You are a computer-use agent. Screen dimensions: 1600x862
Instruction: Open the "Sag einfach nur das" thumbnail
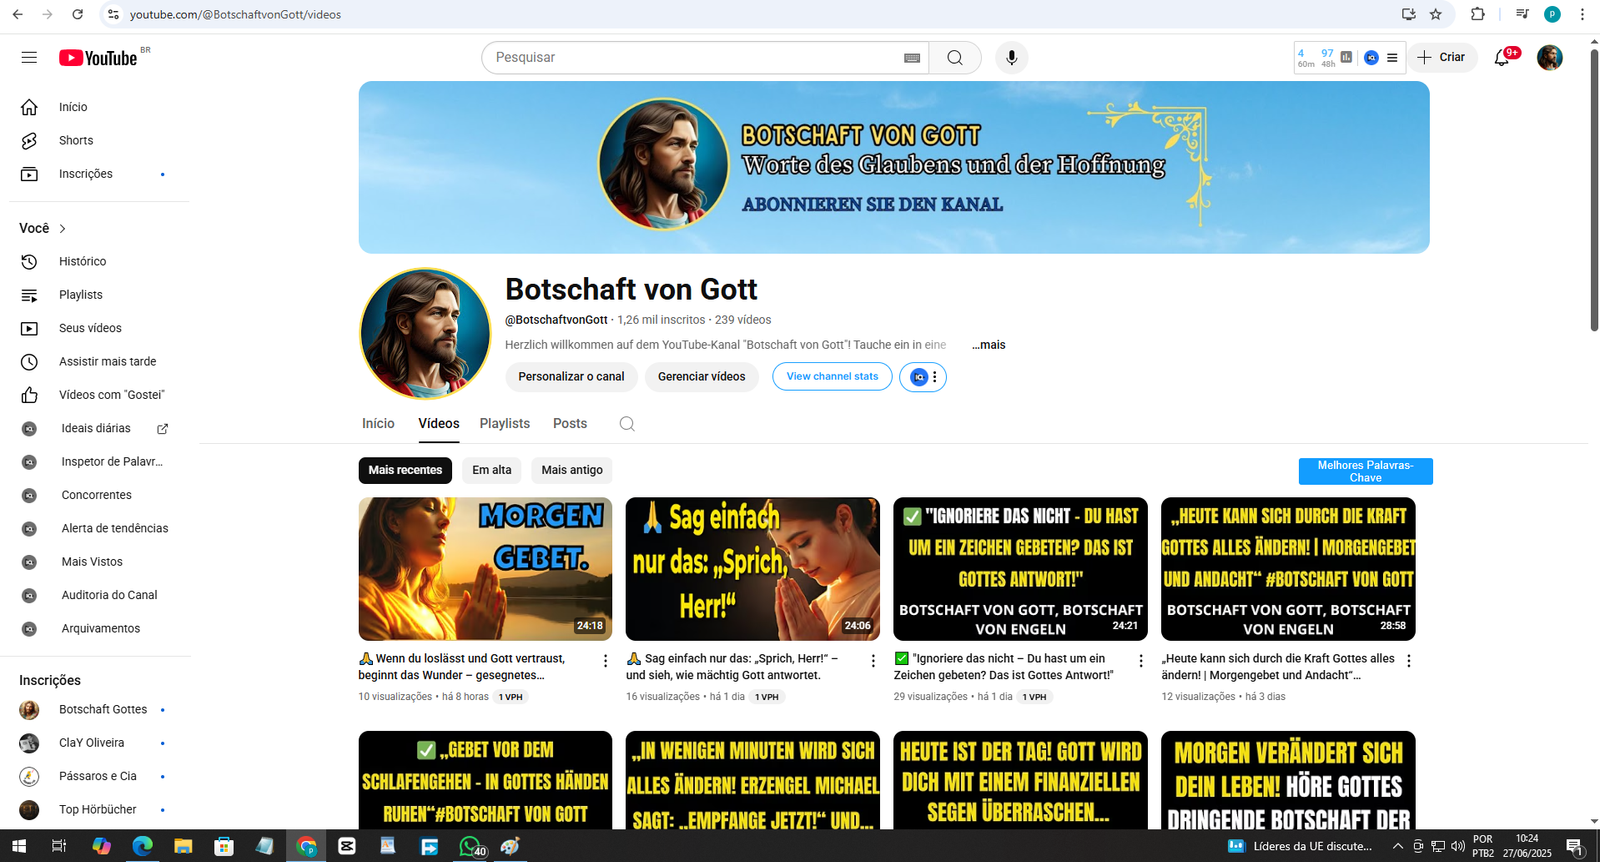pos(753,569)
